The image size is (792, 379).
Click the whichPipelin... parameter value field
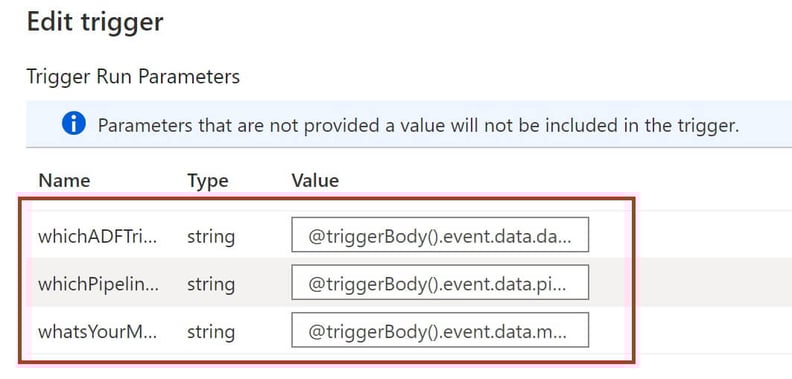click(x=440, y=282)
